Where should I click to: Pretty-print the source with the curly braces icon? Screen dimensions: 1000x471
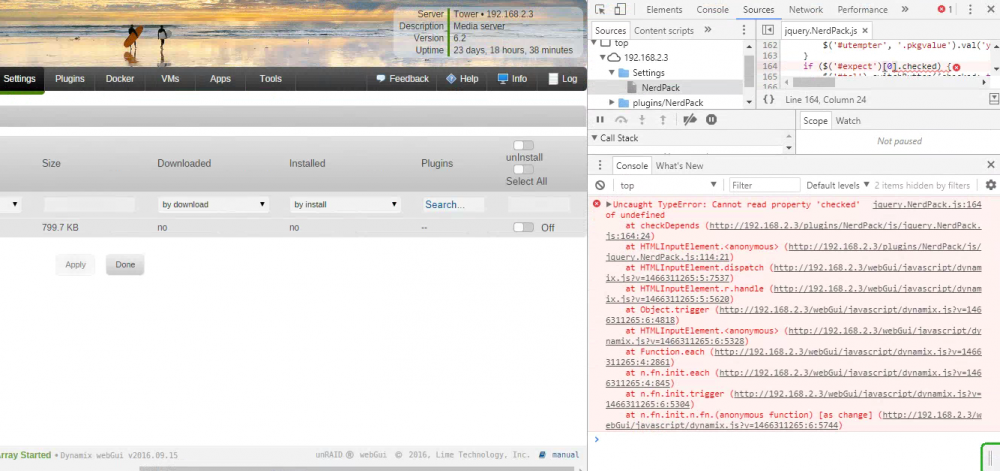768,99
